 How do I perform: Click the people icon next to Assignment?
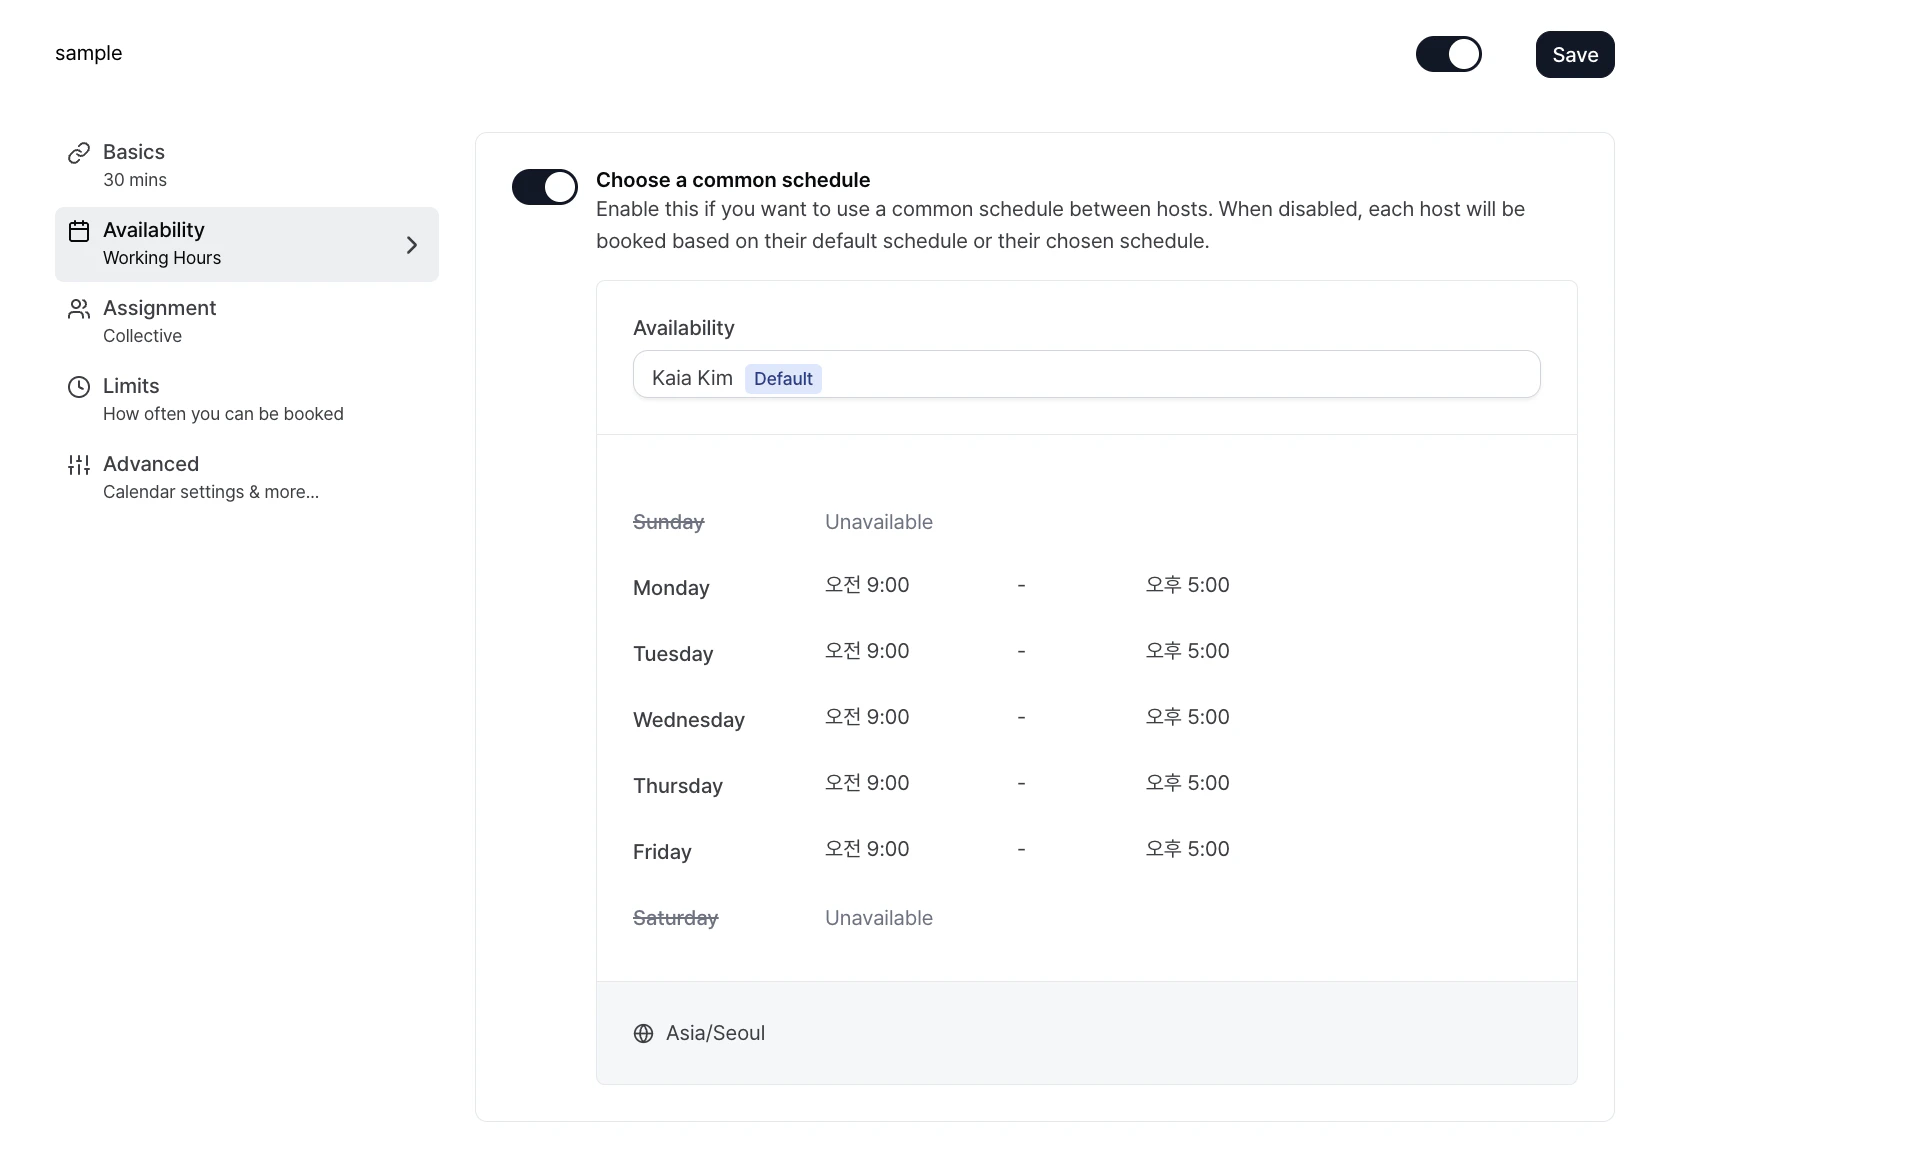[79, 309]
